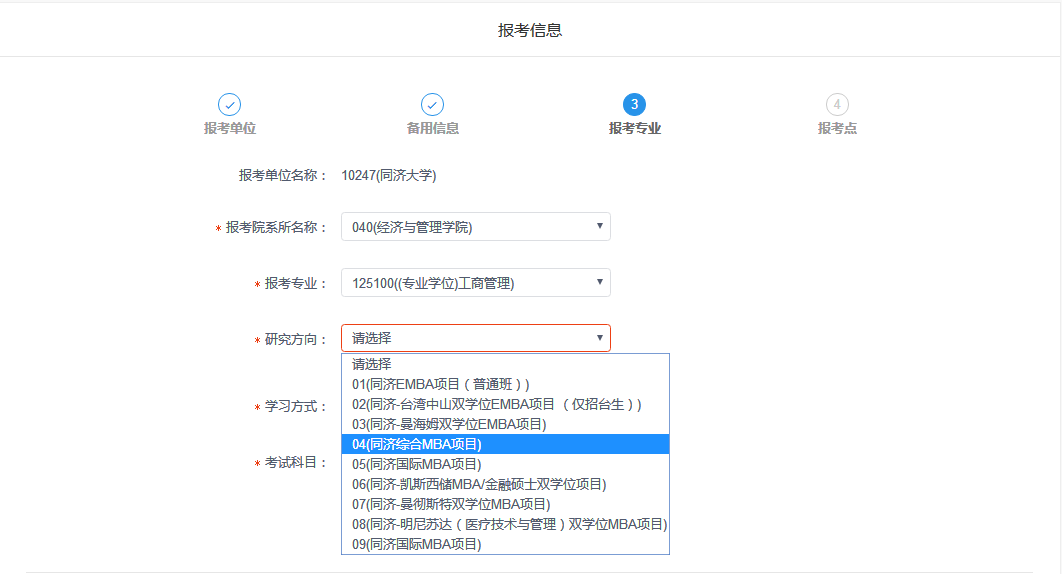Image resolution: width=1062 pixels, height=574 pixels.
Task: Pick option 09 at the list bottom
Action: tap(417, 544)
